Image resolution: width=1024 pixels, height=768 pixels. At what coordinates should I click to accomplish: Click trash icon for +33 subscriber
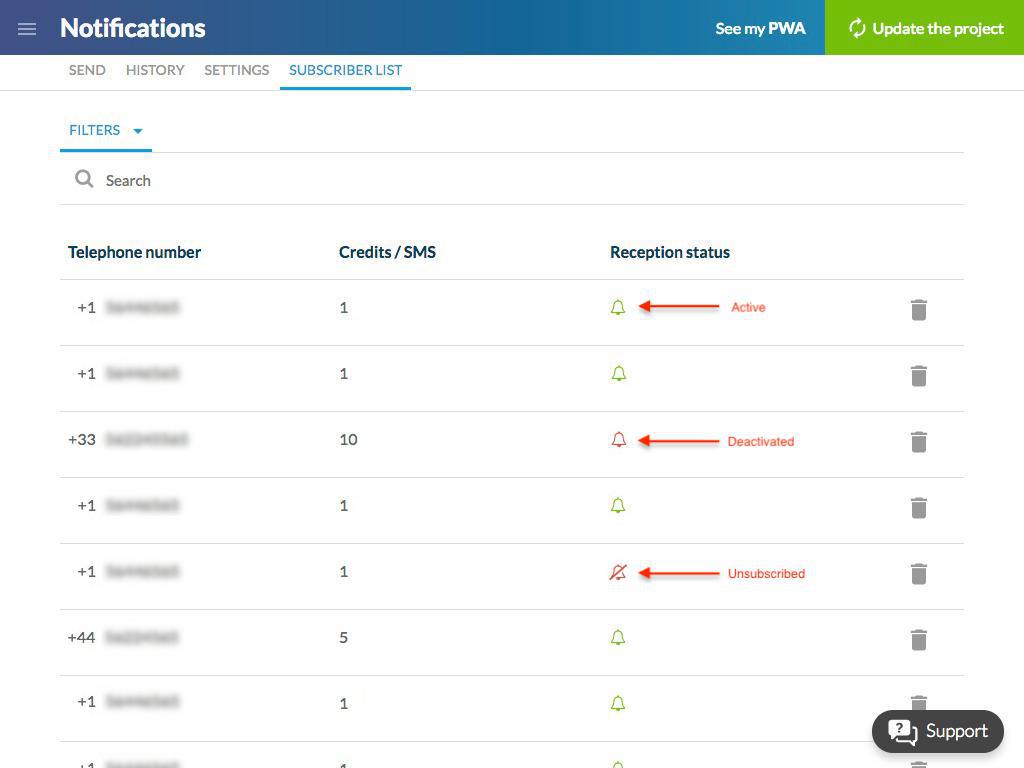(918, 441)
